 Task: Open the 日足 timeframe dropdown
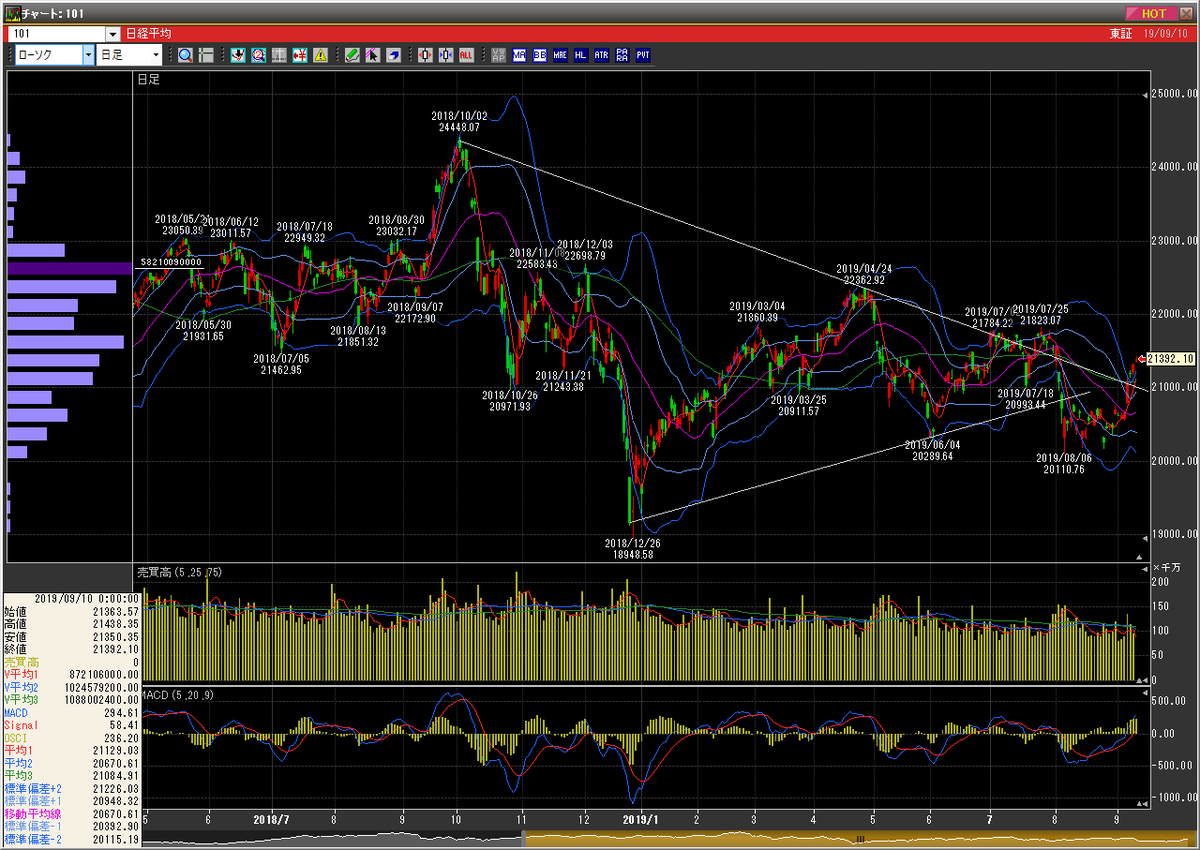[x=157, y=55]
